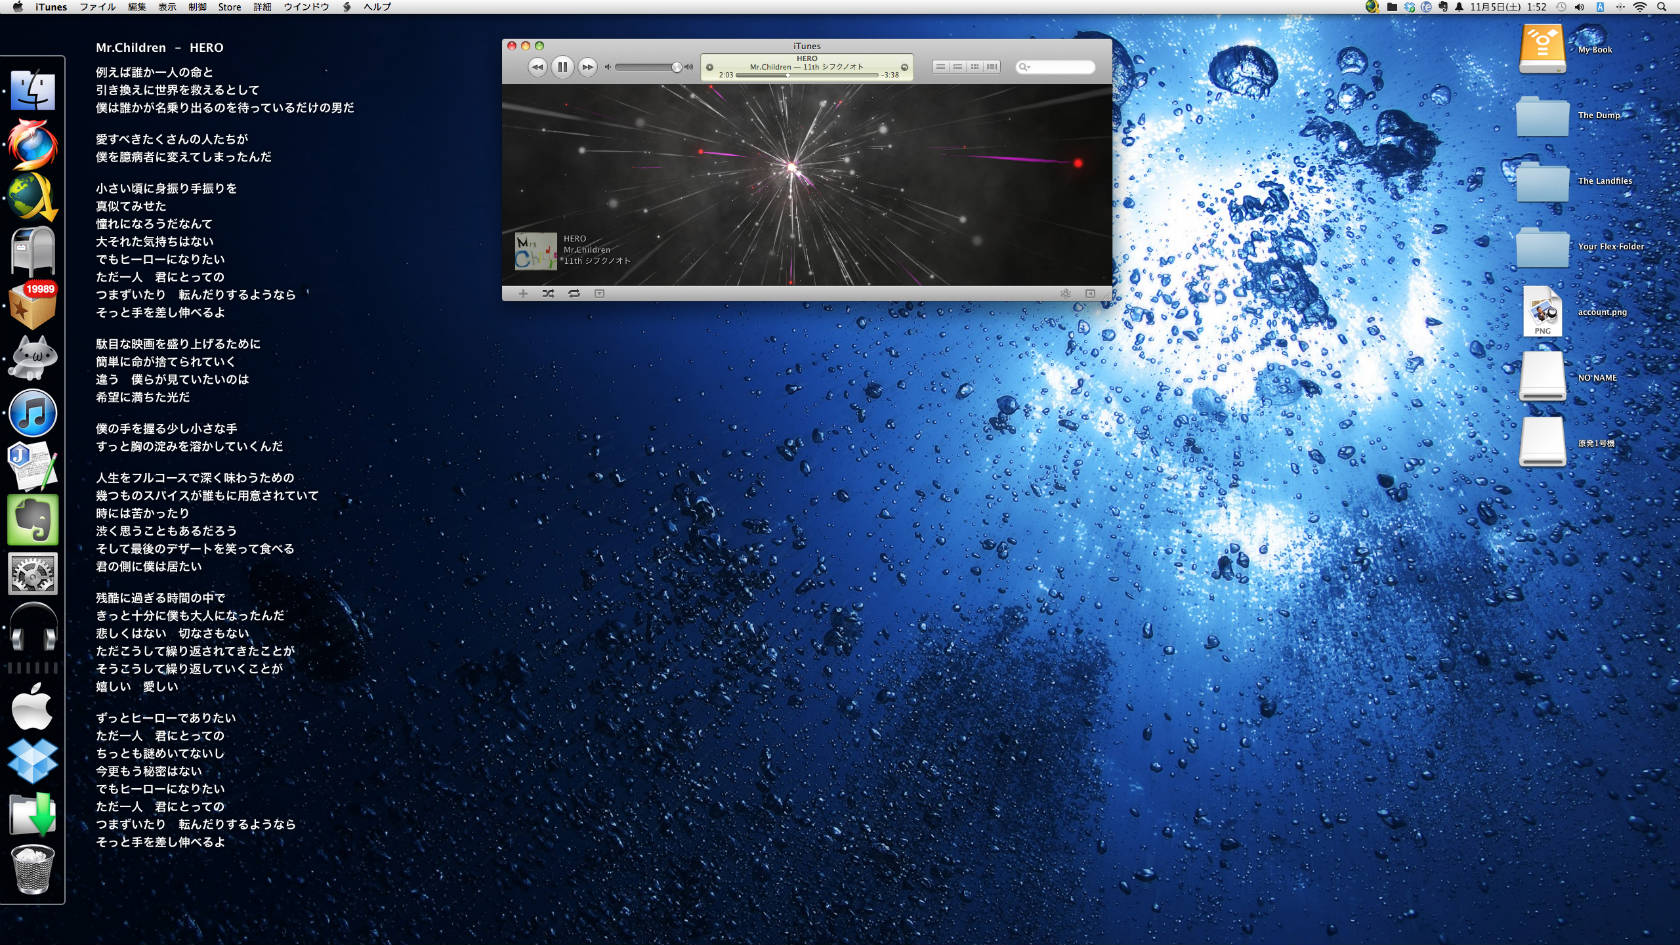The height and width of the screenshot is (945, 1680).
Task: Toggle the iTunes sidebar panel button
Action: (x=1090, y=294)
